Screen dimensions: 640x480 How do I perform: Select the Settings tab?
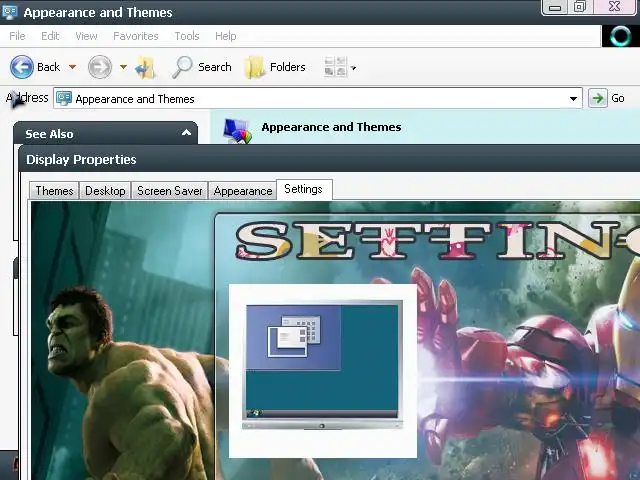[304, 189]
